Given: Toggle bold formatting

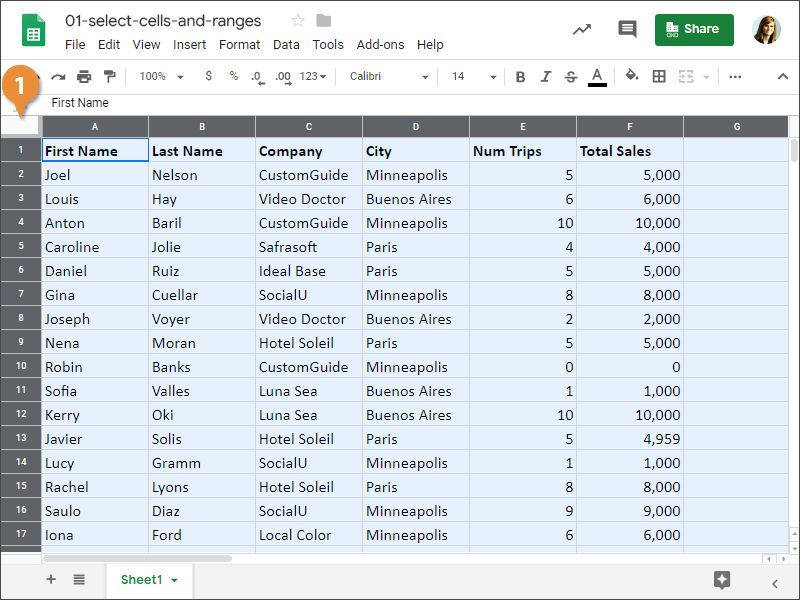Looking at the screenshot, I should (519, 76).
